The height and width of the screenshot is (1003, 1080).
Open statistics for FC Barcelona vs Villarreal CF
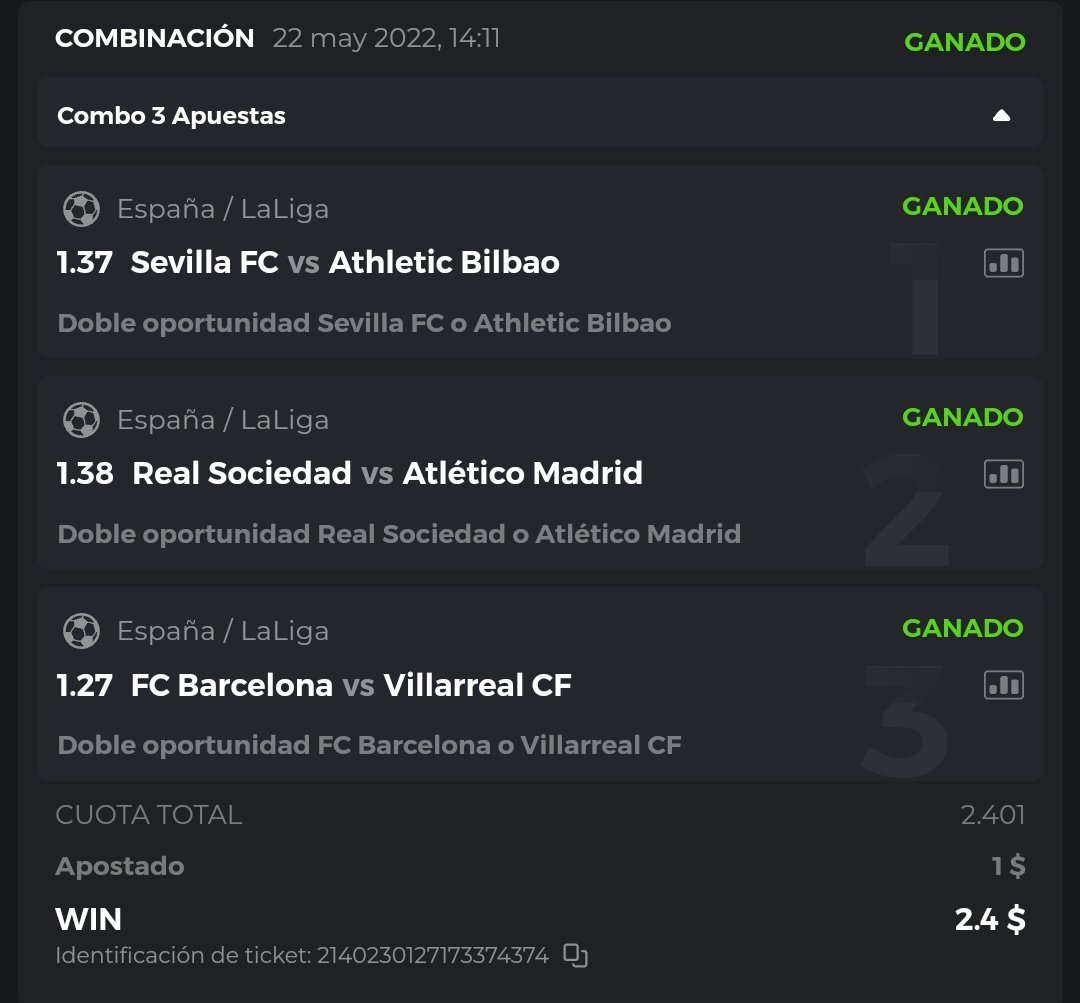tap(1003, 685)
